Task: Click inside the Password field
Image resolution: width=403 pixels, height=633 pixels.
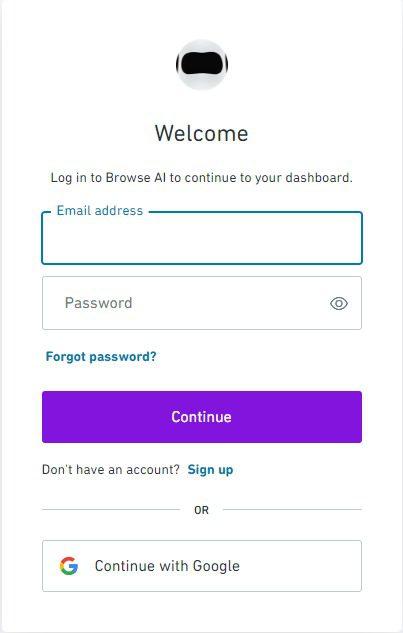Action: [x=202, y=303]
